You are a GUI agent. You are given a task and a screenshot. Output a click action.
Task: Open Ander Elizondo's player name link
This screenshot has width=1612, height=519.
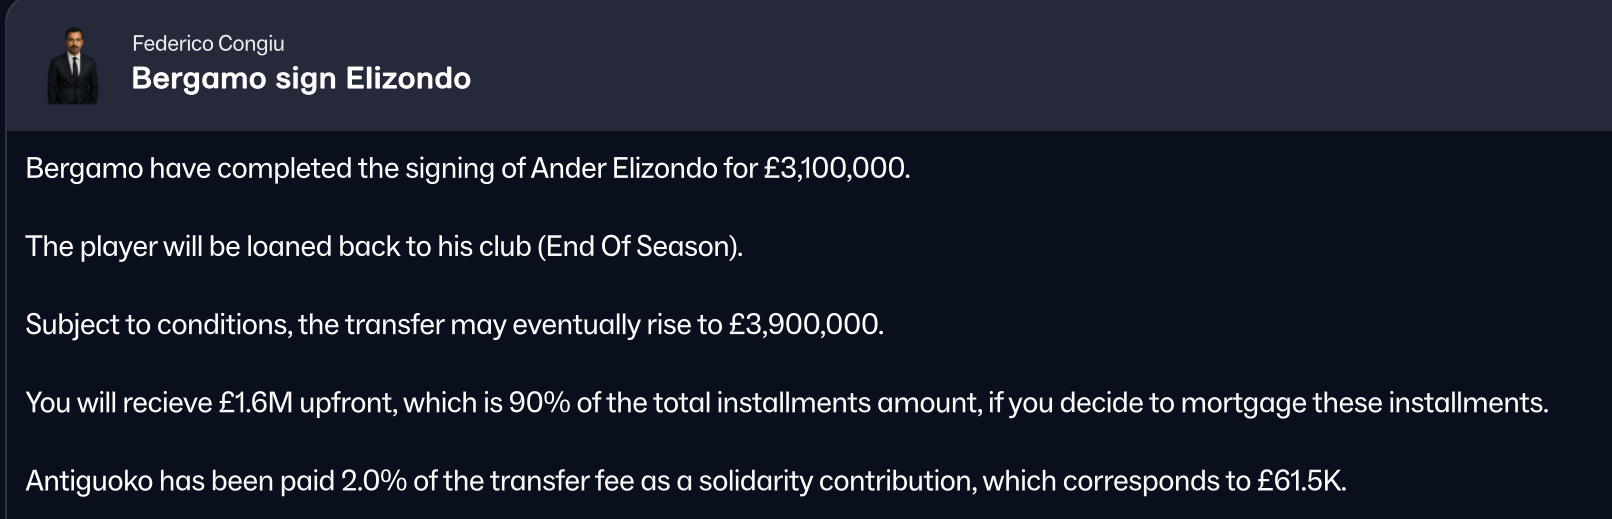click(x=624, y=168)
